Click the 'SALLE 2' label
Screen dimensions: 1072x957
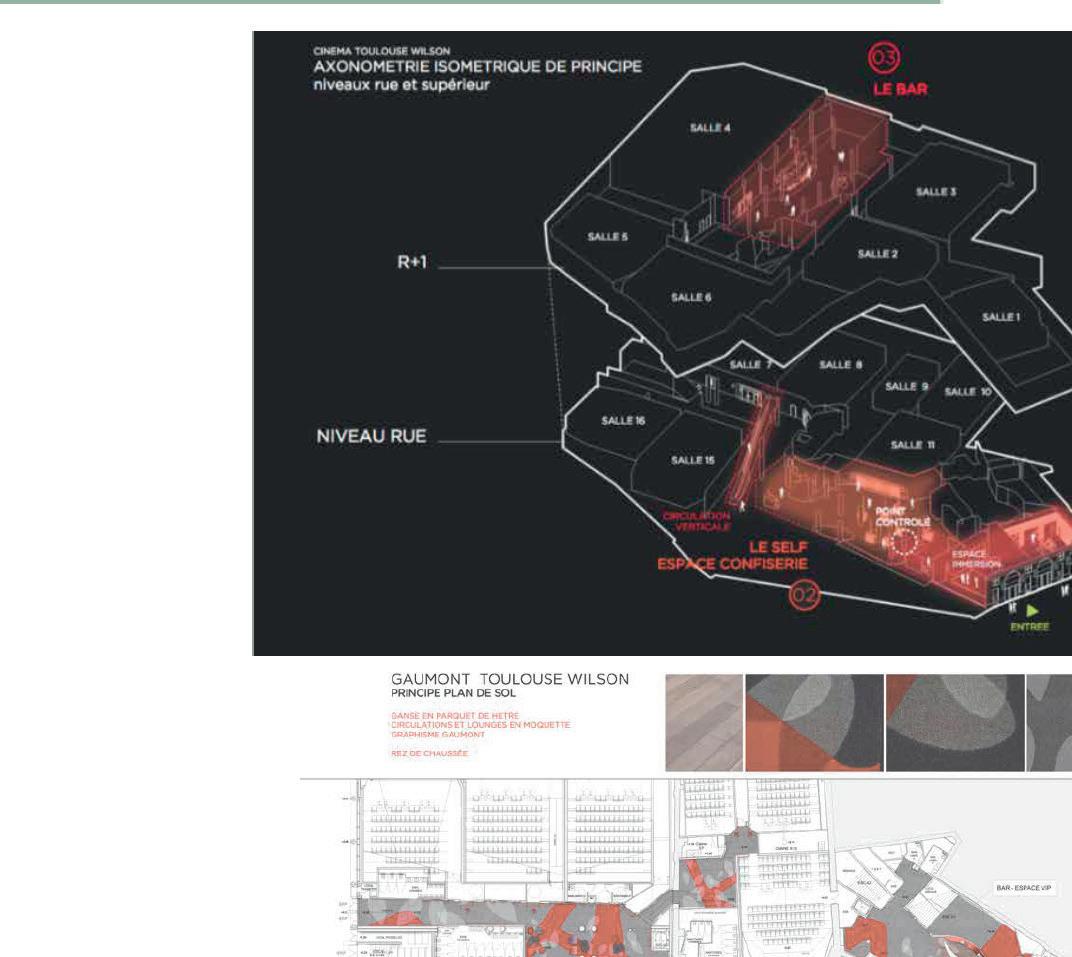[x=878, y=254]
